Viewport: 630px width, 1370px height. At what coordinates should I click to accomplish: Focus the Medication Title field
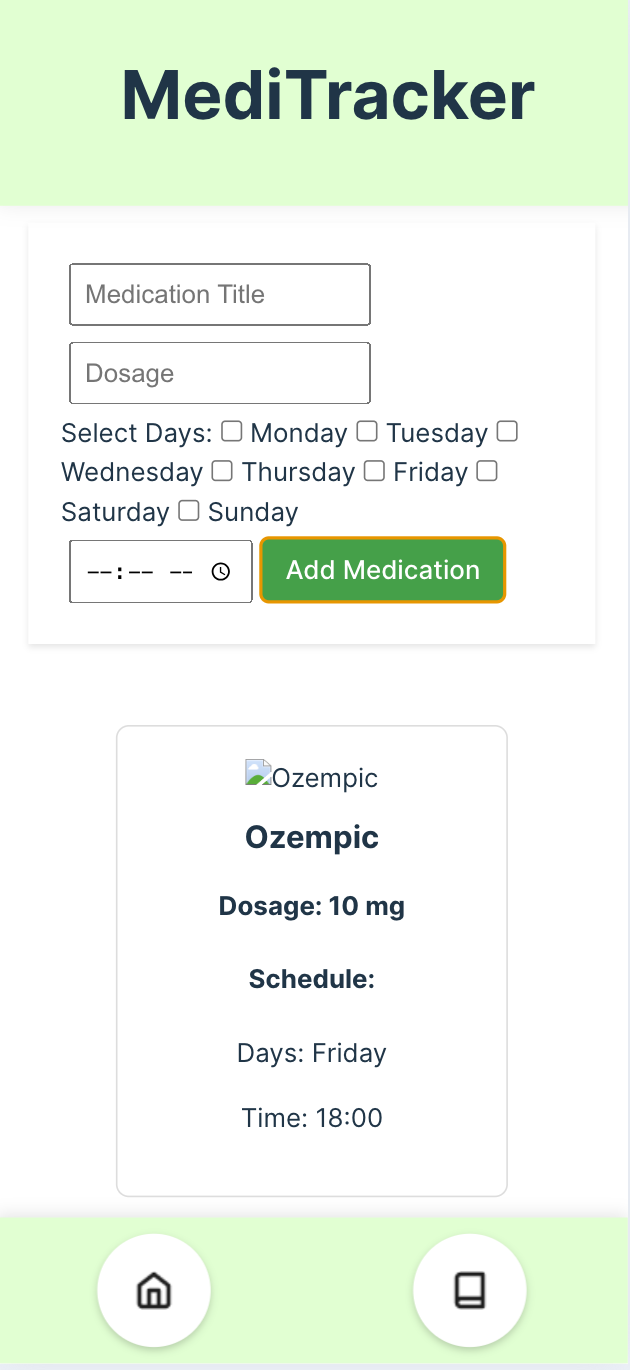[x=220, y=295]
